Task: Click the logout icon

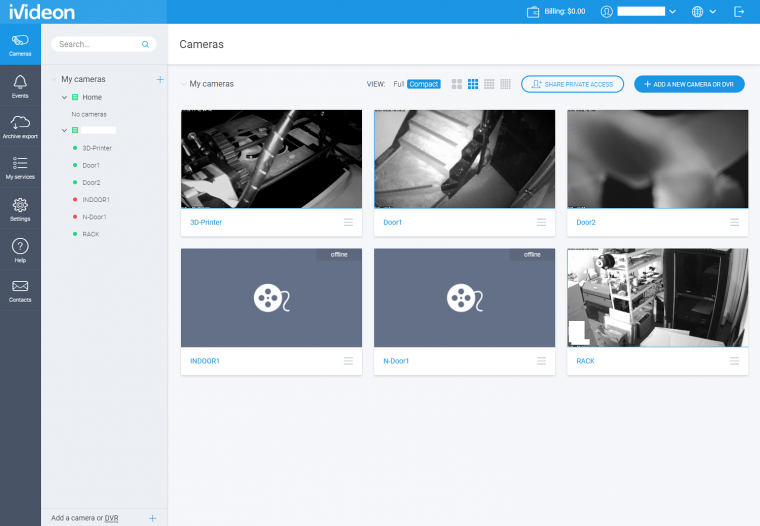Action: (x=739, y=12)
